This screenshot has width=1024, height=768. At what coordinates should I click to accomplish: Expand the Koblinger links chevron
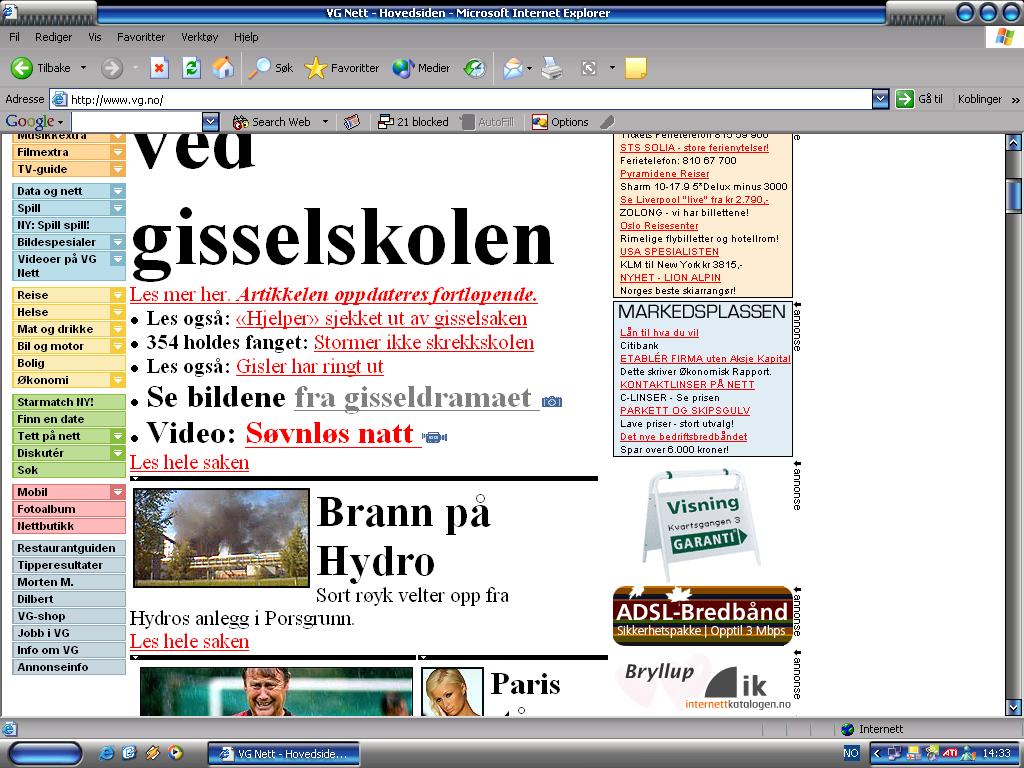(1016, 100)
